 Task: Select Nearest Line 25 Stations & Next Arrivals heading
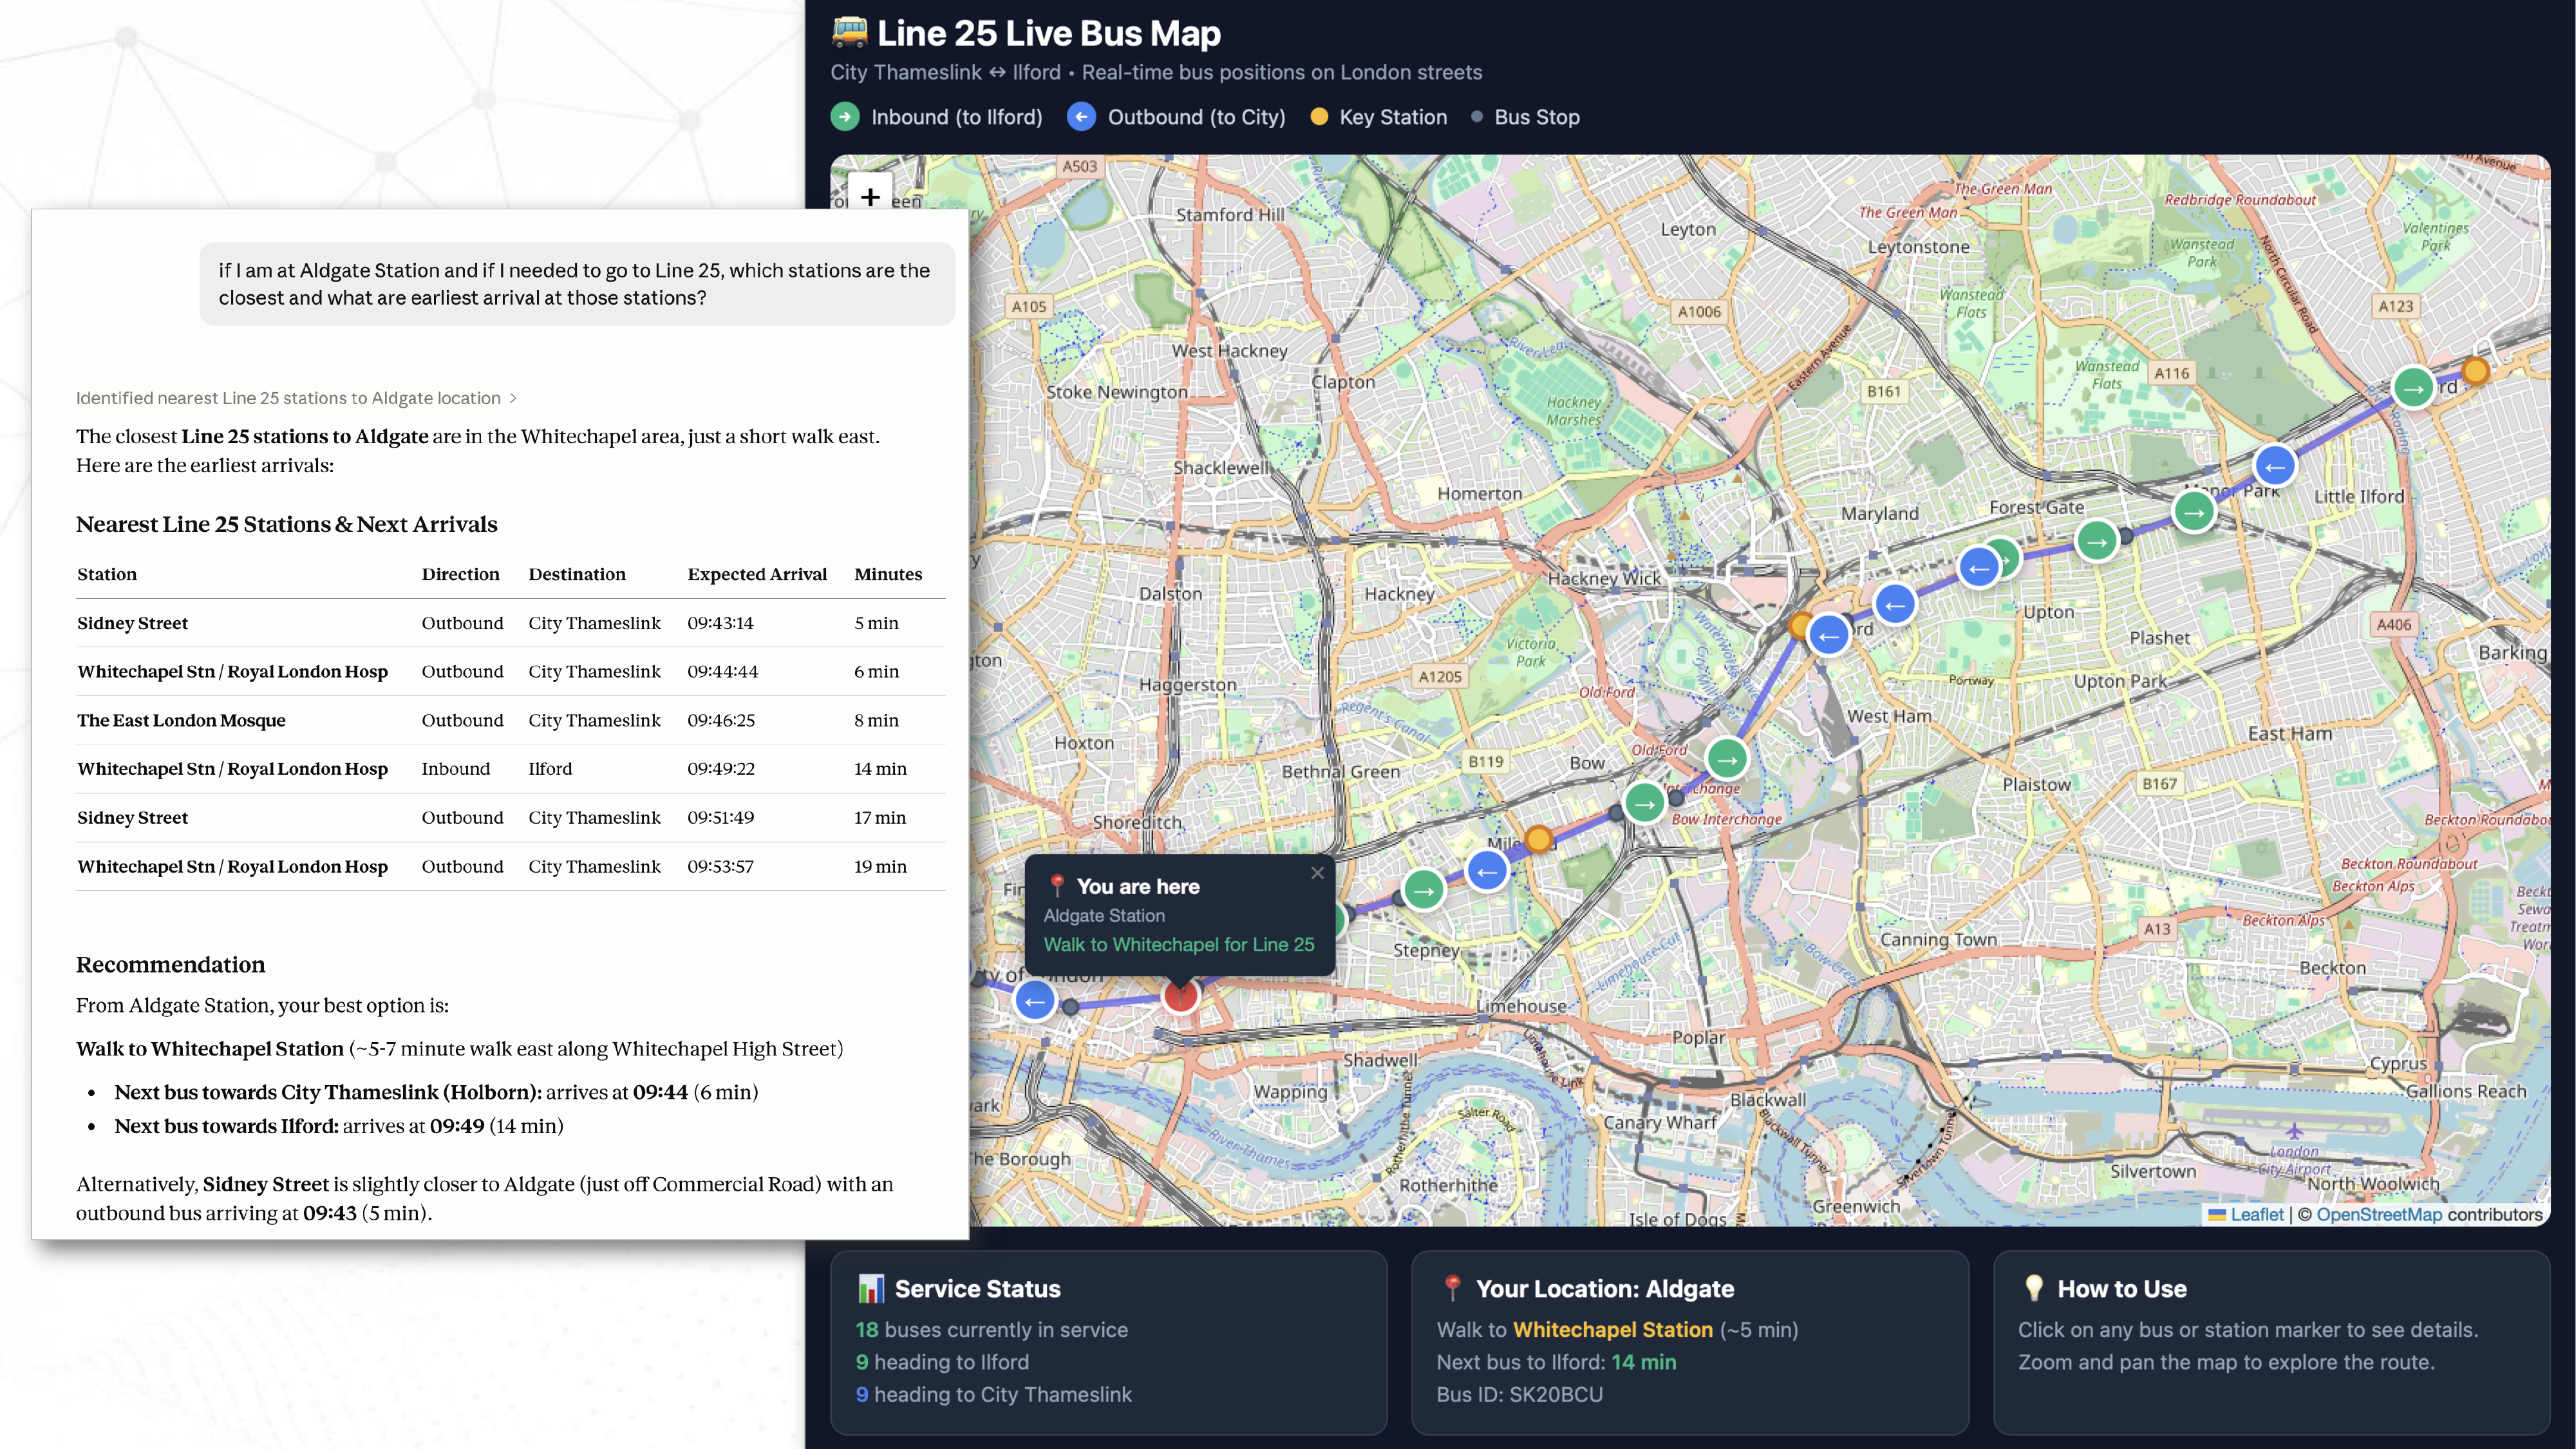coord(286,525)
